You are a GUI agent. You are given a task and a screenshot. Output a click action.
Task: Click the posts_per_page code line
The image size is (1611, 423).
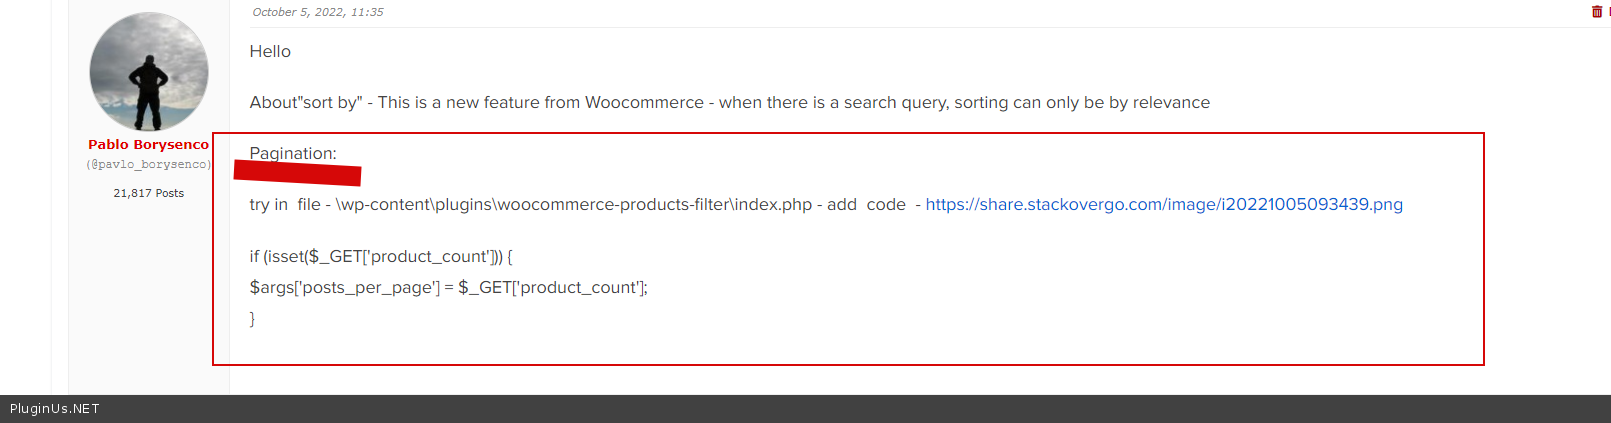coord(448,287)
